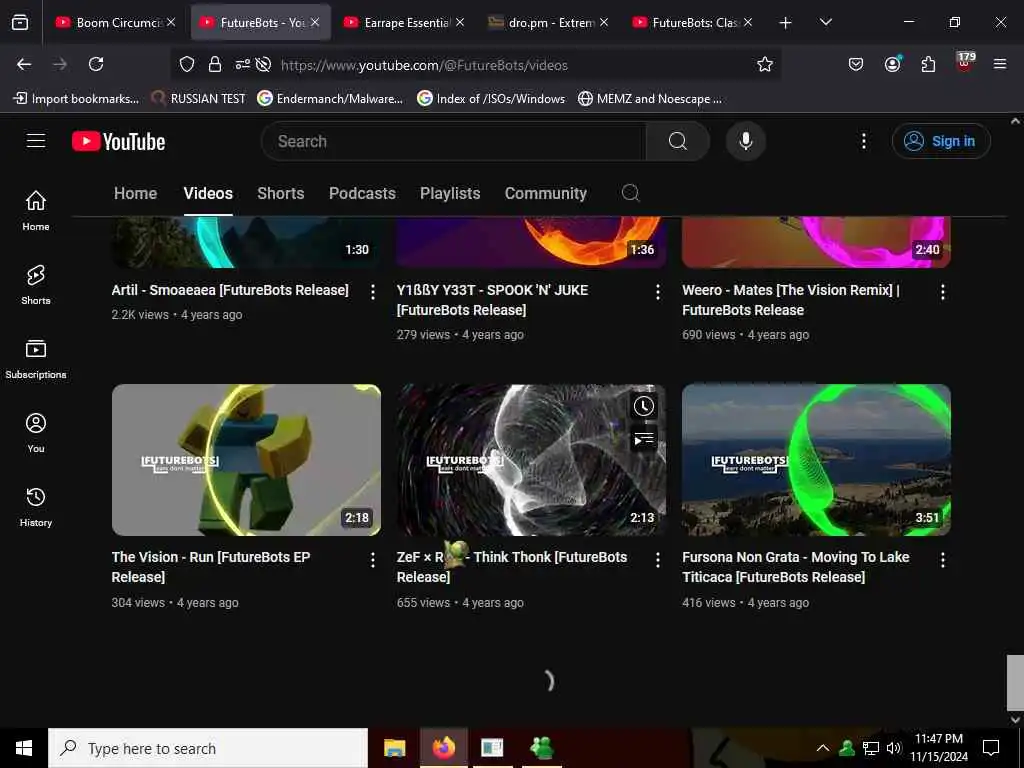Go back to the previous page
The height and width of the screenshot is (768, 1024).
[x=24, y=64]
